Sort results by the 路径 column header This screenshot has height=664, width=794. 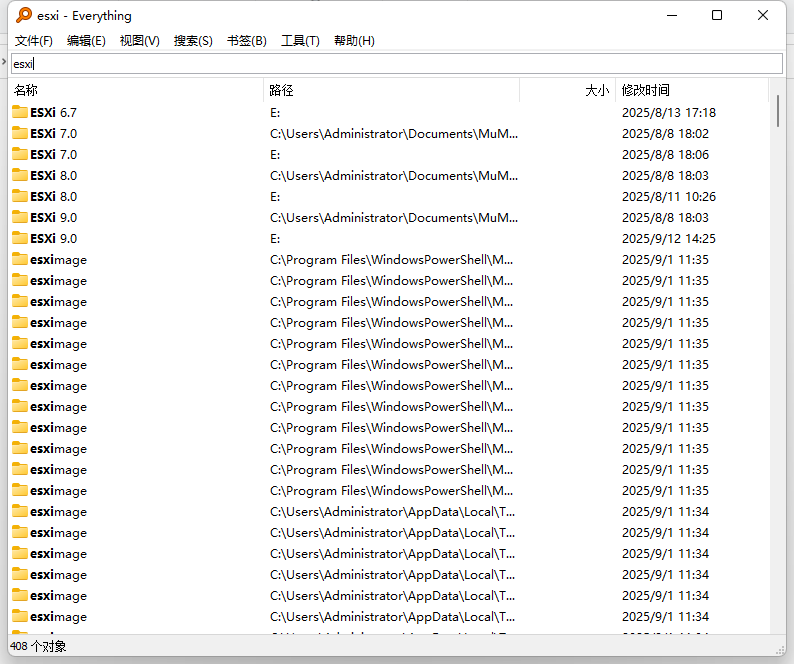(x=391, y=90)
